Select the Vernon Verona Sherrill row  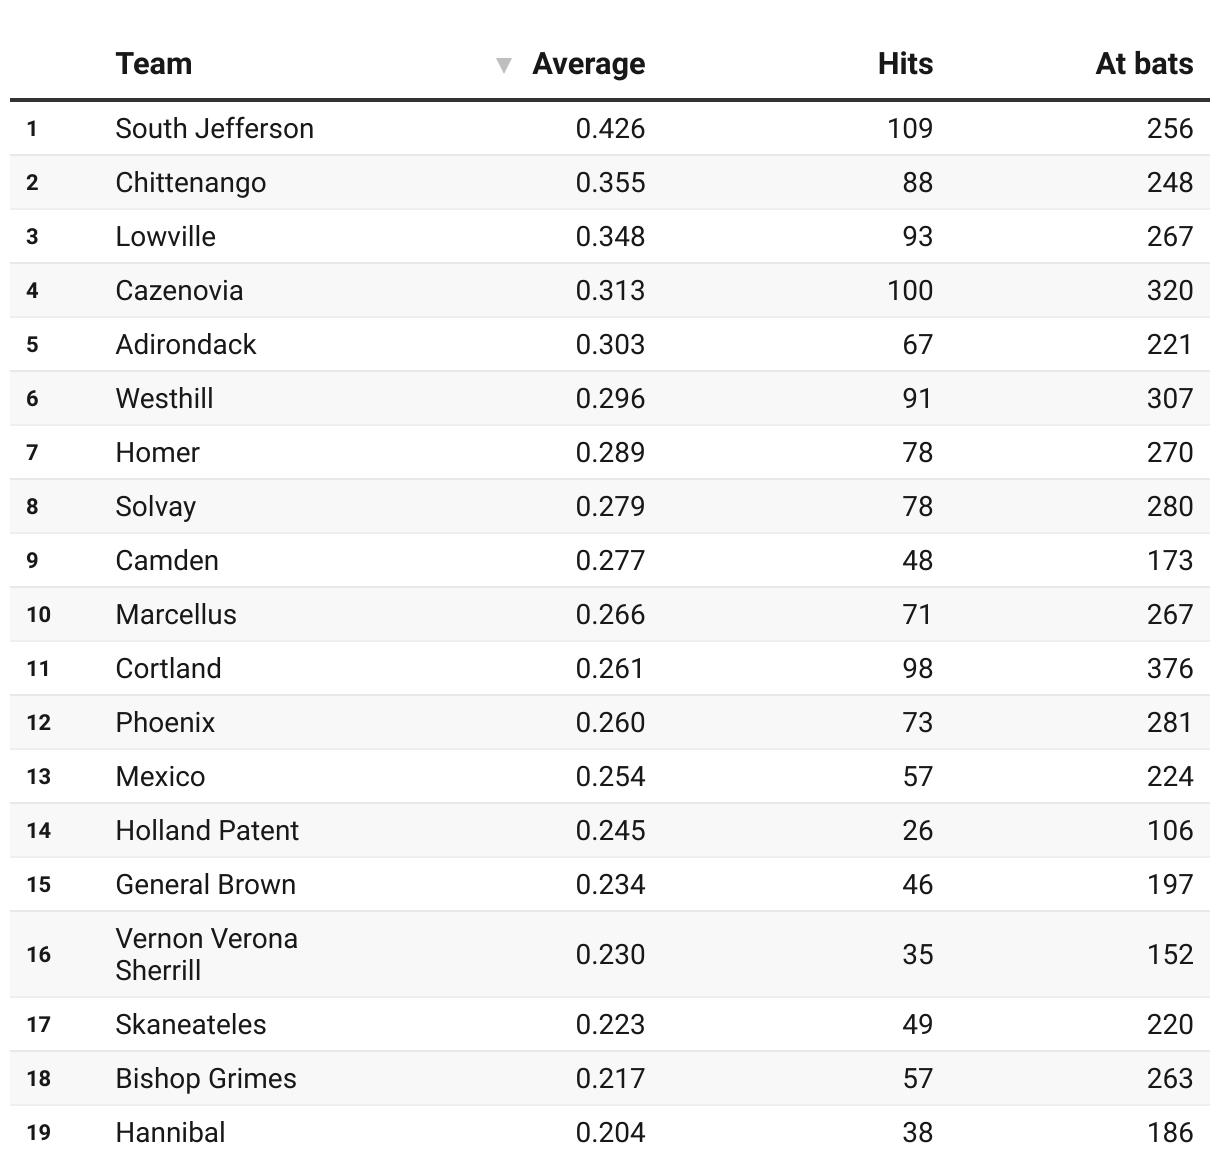[610, 954]
